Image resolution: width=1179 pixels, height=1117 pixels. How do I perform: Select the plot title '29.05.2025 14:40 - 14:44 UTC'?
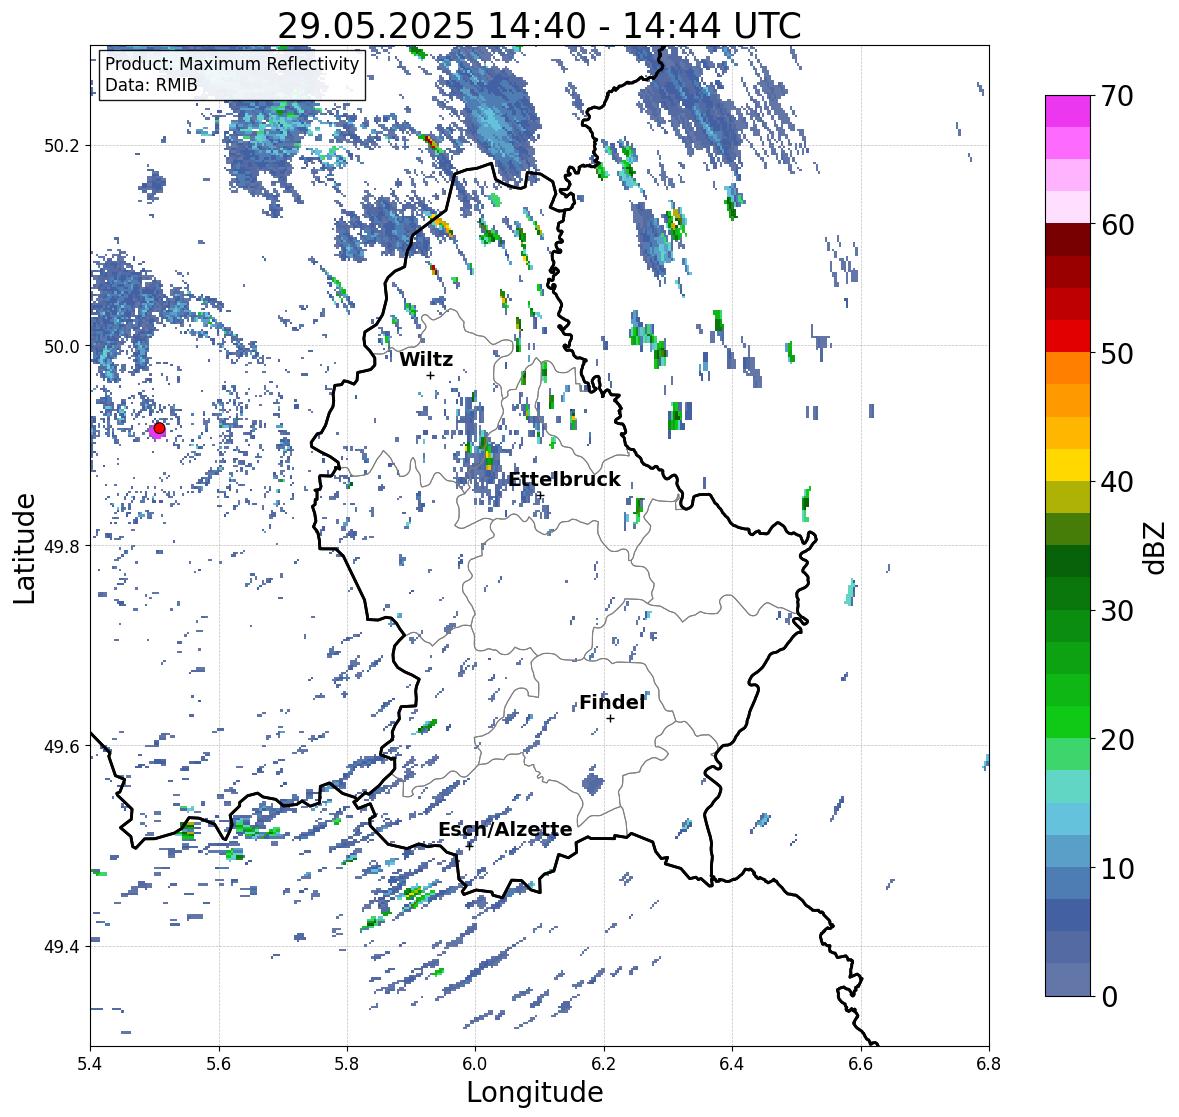tap(539, 26)
